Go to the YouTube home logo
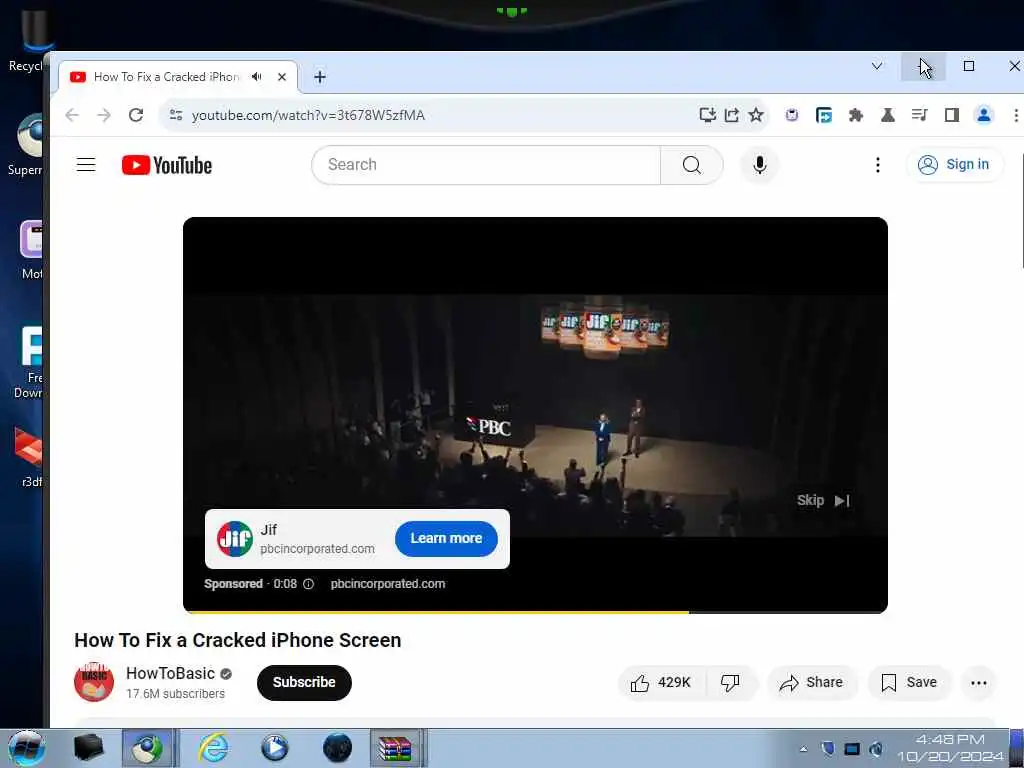The image size is (1024, 768). point(167,165)
